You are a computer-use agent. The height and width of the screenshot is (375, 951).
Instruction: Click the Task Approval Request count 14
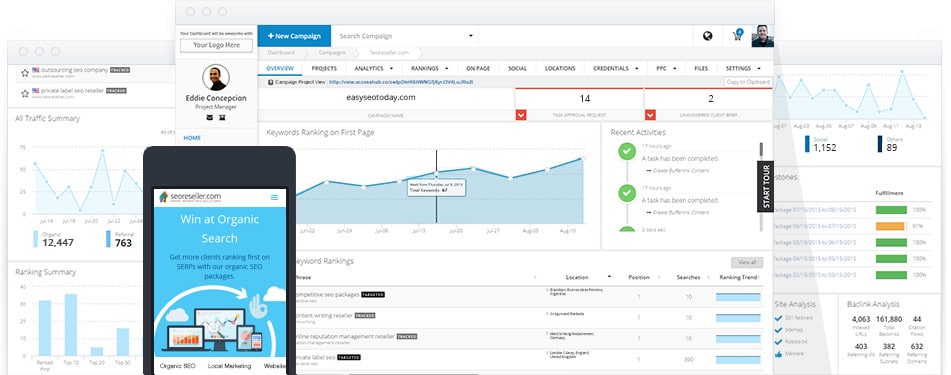tap(585, 98)
